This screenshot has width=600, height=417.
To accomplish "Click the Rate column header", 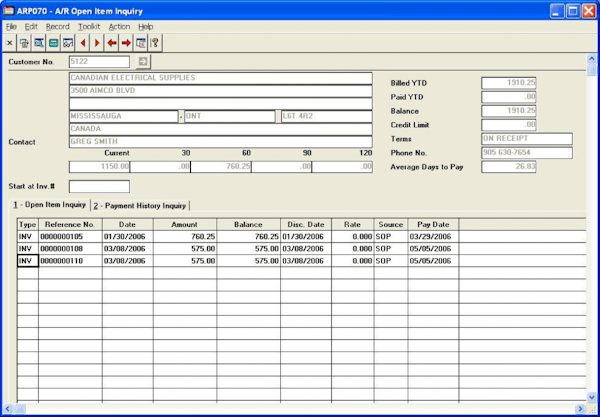I will [352, 225].
